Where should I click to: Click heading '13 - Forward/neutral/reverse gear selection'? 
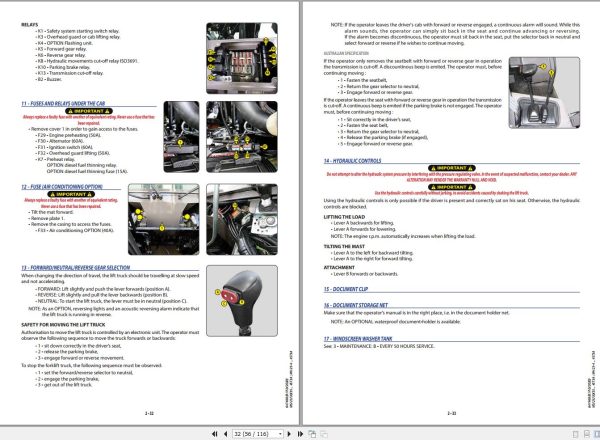[76, 267]
